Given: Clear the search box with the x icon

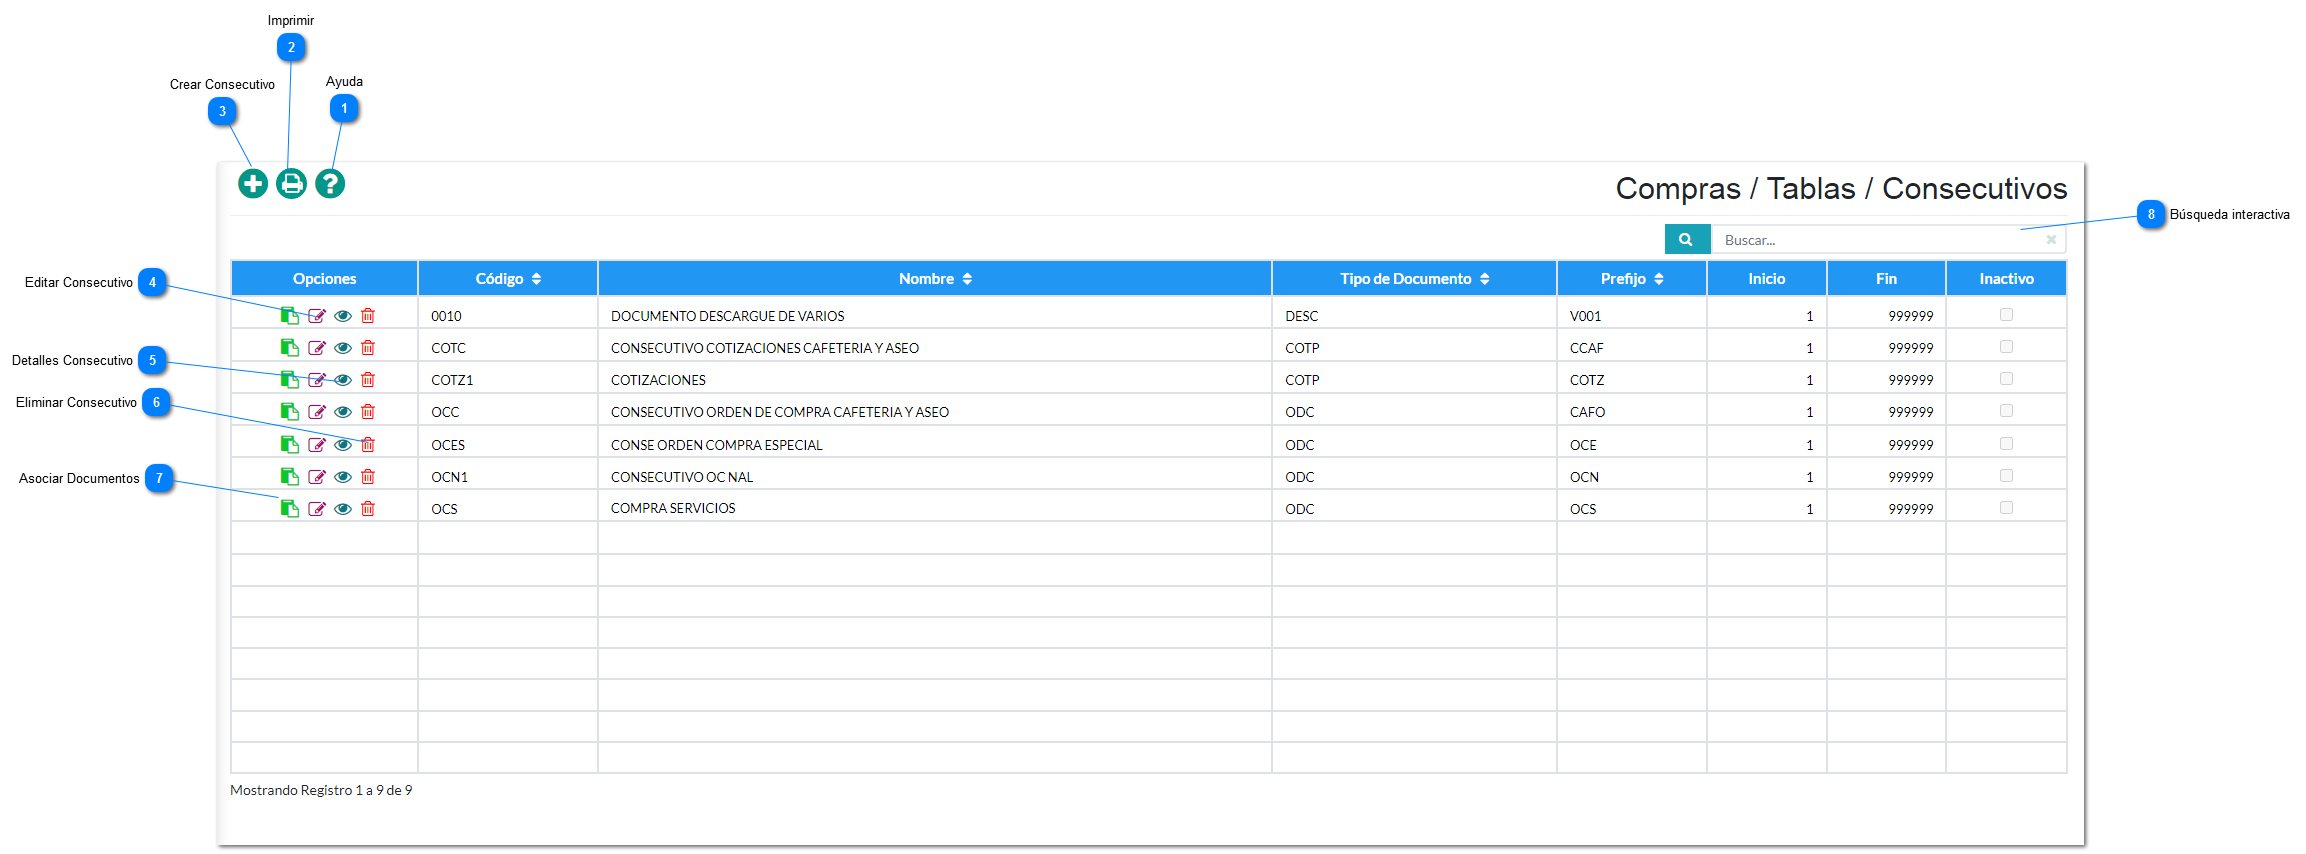Looking at the screenshot, I should 2051,240.
